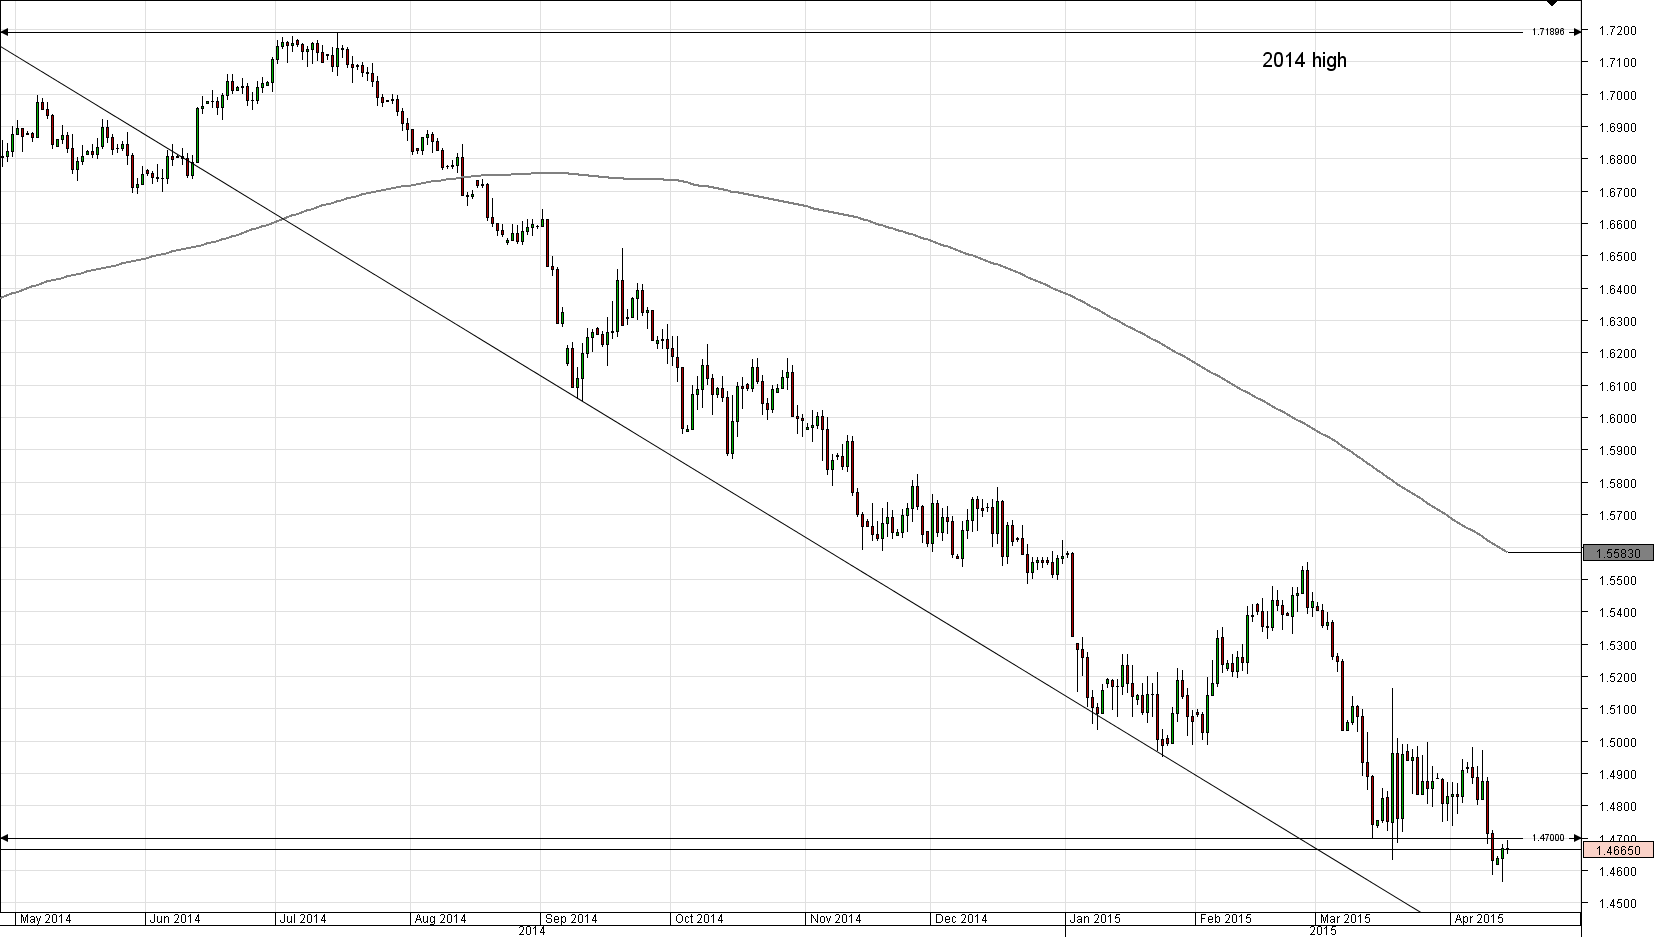
Task: Click the Feb 2015 date label
Action: (x=1225, y=918)
